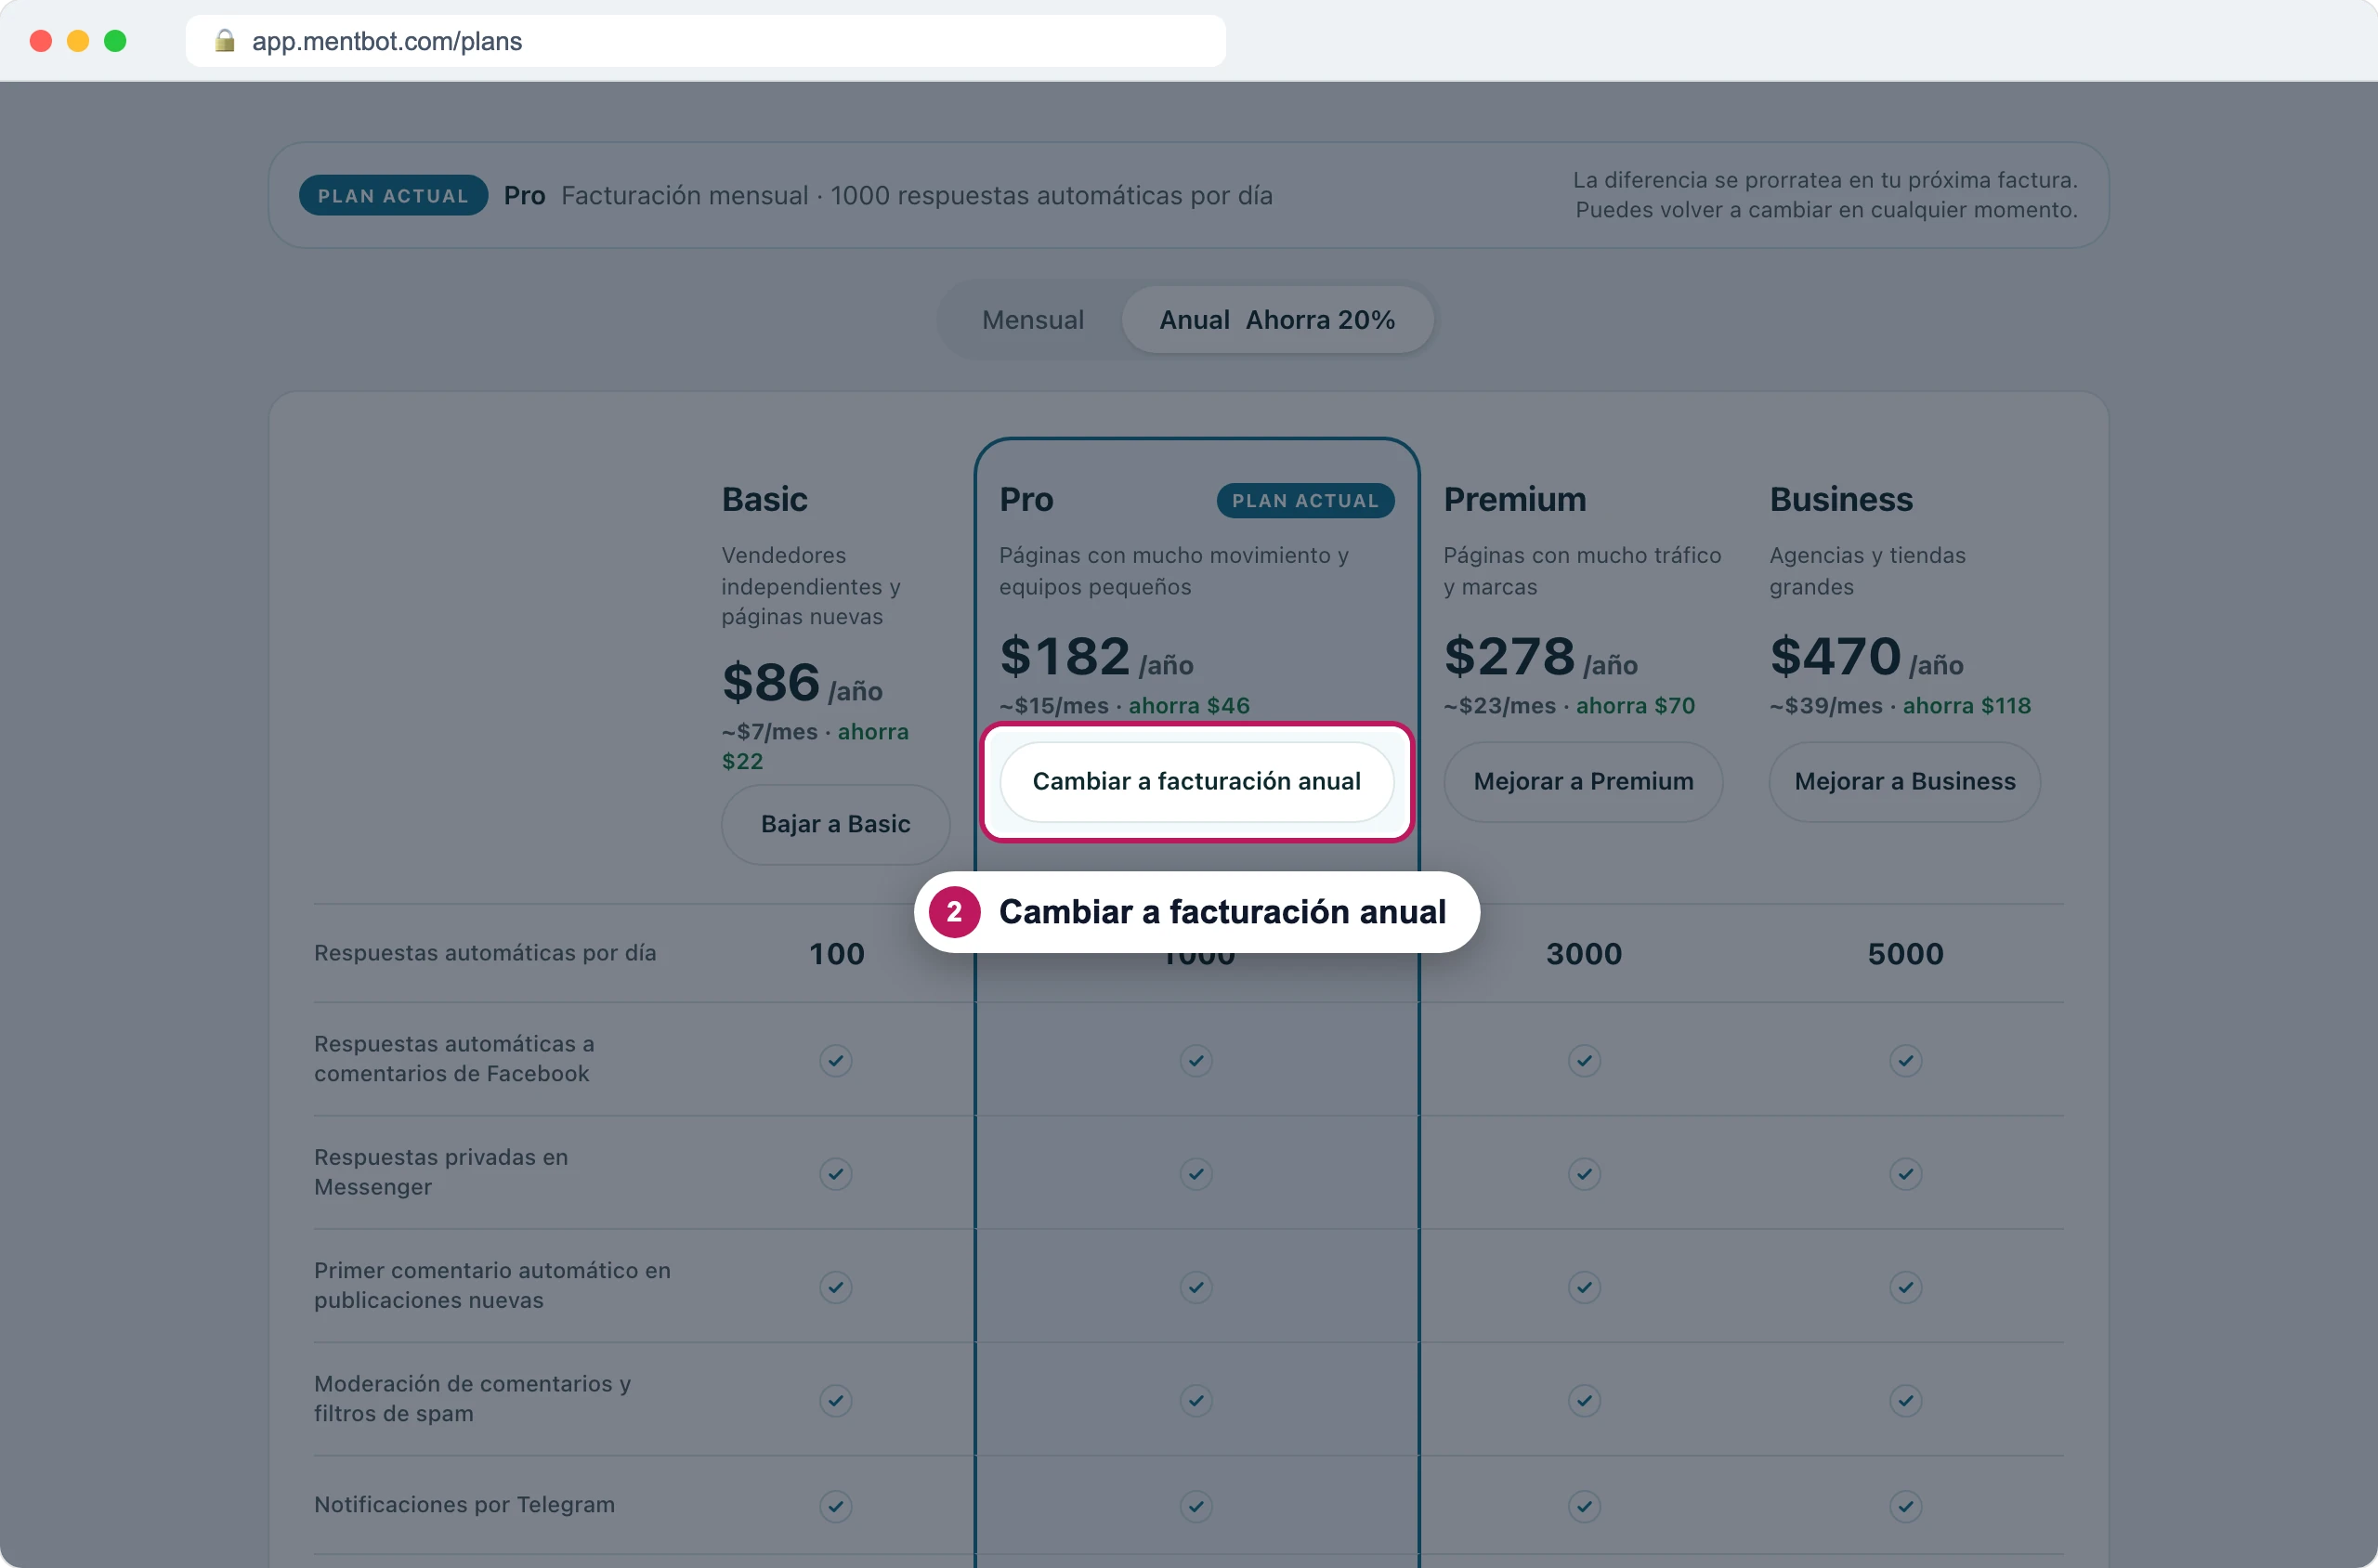Click Business checkmark for Facebook comment replies

[x=1905, y=1060]
